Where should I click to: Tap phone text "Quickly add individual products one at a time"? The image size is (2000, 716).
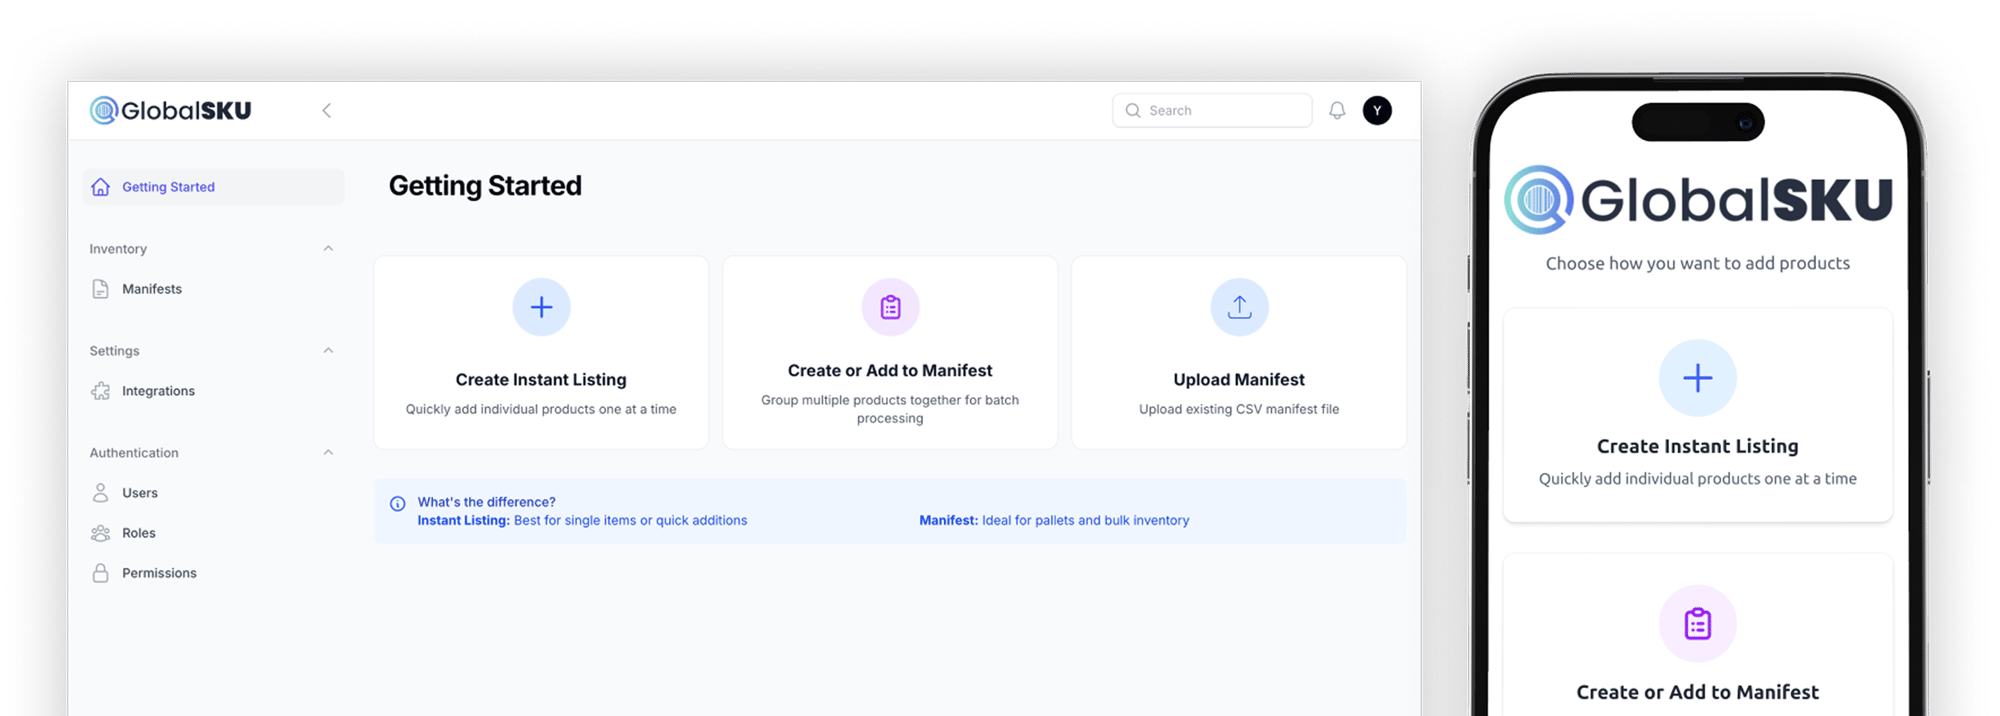pos(1697,479)
